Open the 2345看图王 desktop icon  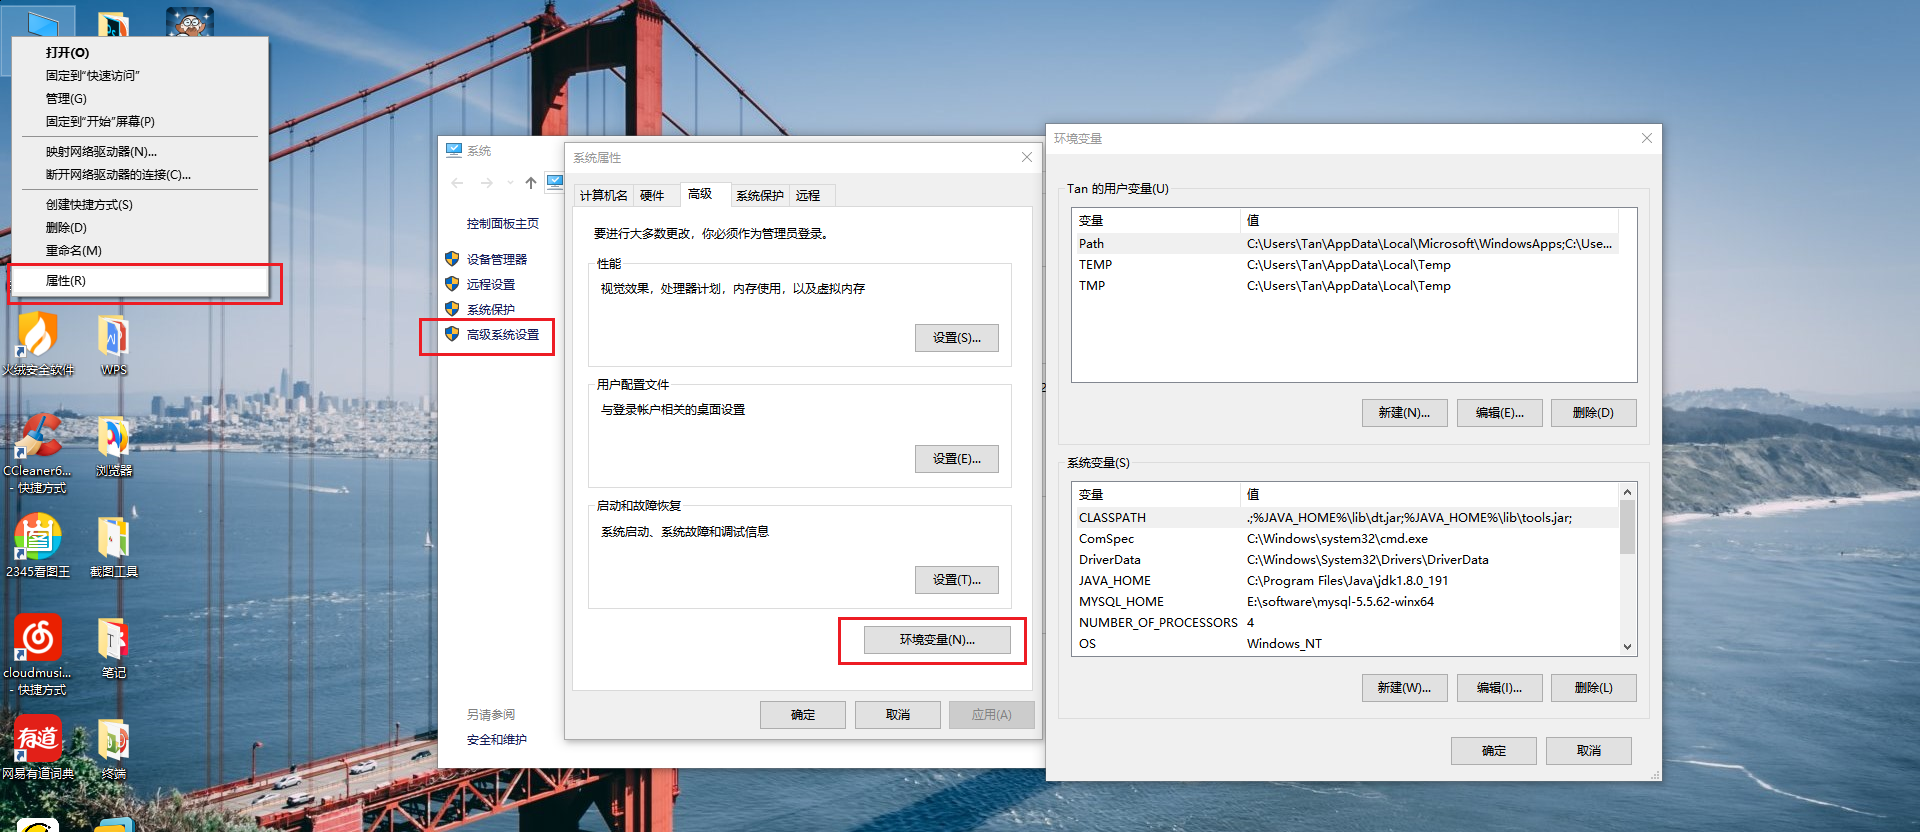(x=38, y=539)
